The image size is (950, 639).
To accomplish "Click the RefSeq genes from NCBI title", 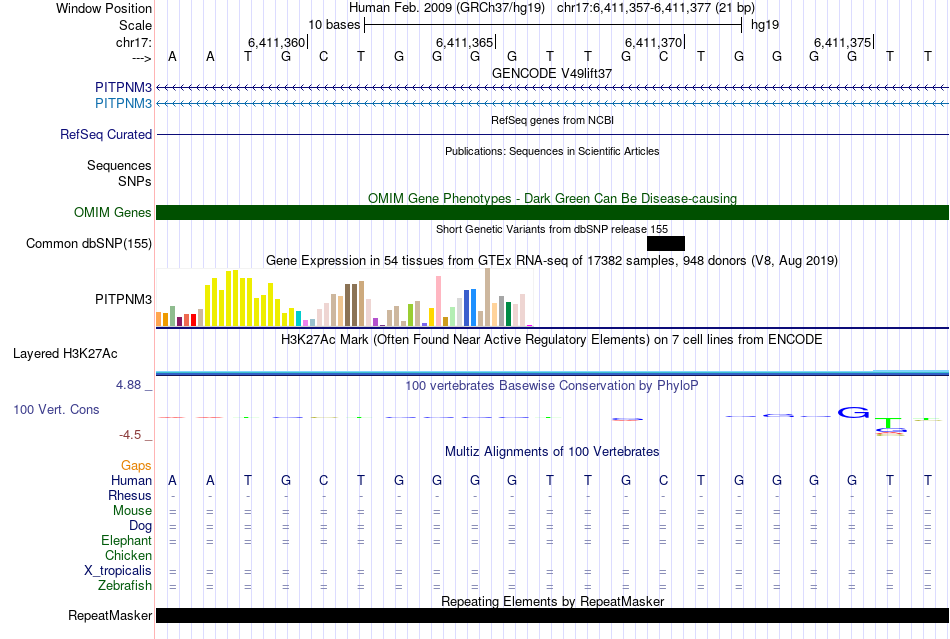I will pos(552,120).
